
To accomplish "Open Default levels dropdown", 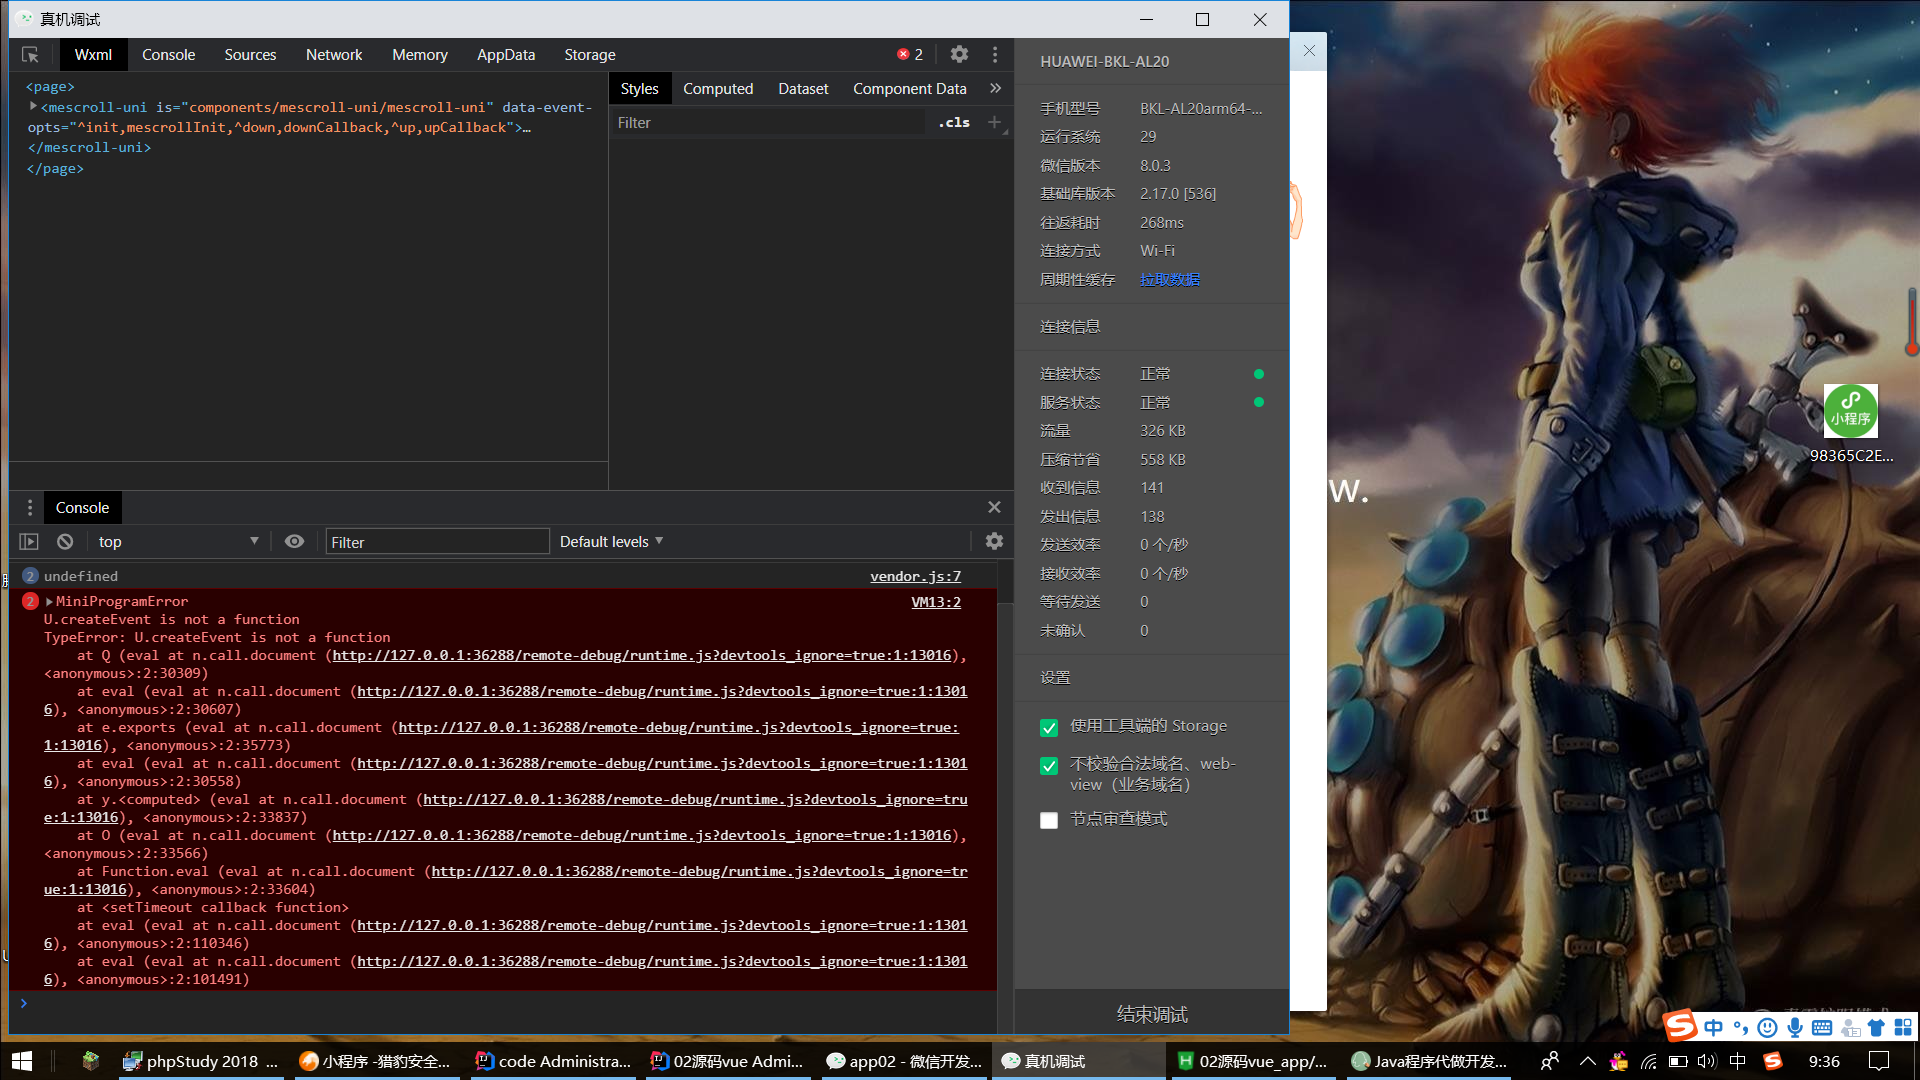I will [x=611, y=541].
